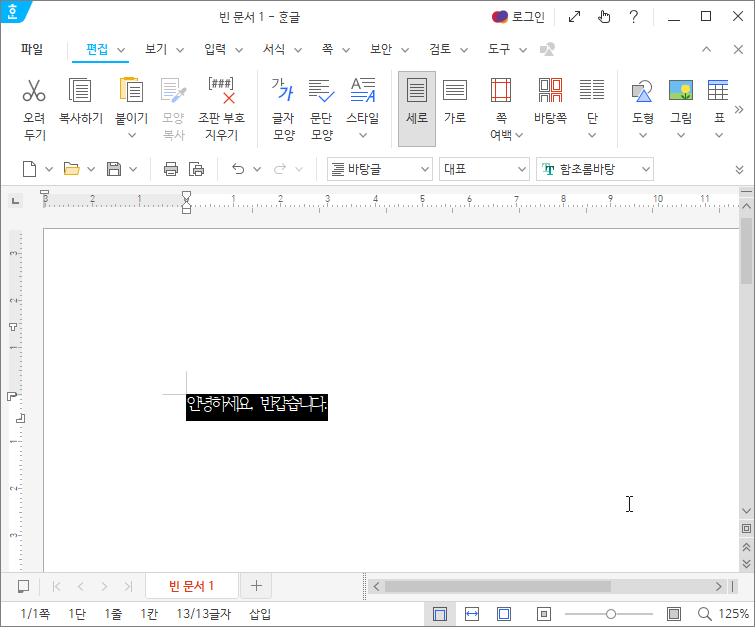The image size is (755, 627).
Task: Expand the Paste (붙이기) dropdown arrow
Action: [x=131, y=136]
